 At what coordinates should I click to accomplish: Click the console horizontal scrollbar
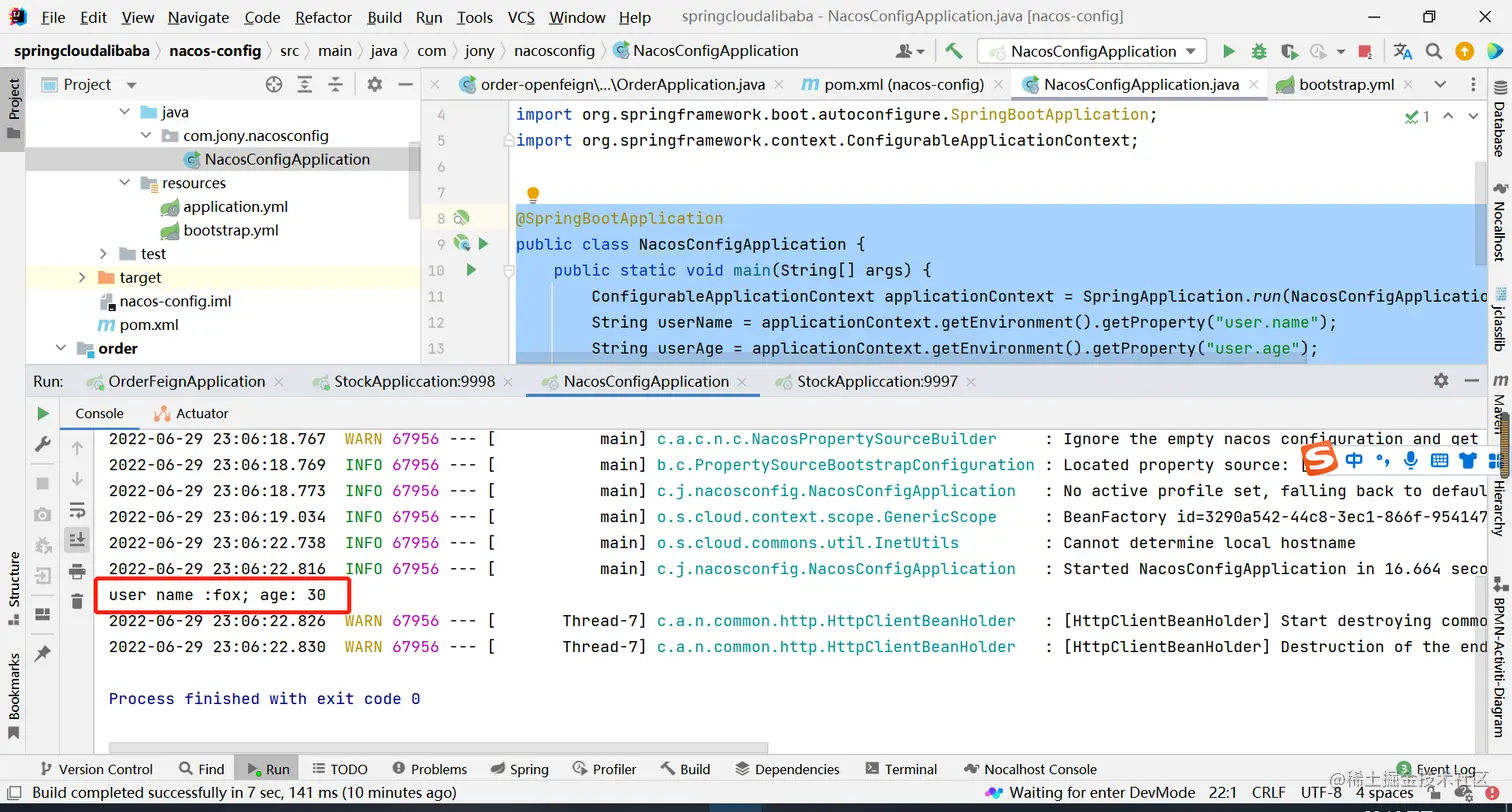coord(438,747)
